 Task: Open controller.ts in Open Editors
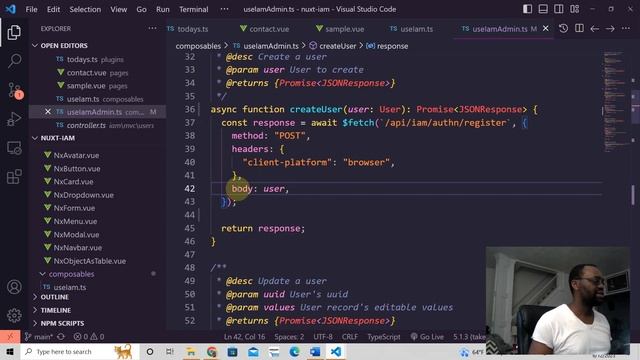(x=86, y=125)
